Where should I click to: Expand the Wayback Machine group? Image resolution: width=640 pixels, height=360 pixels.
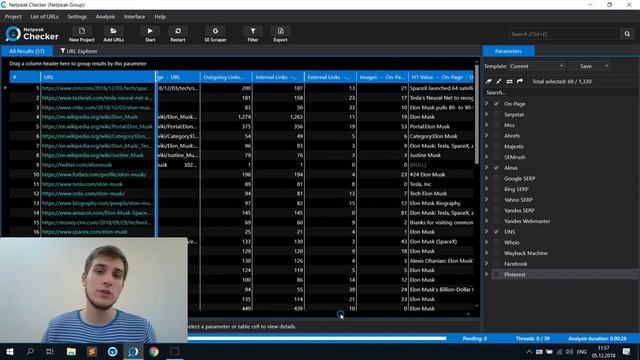tap(487, 253)
